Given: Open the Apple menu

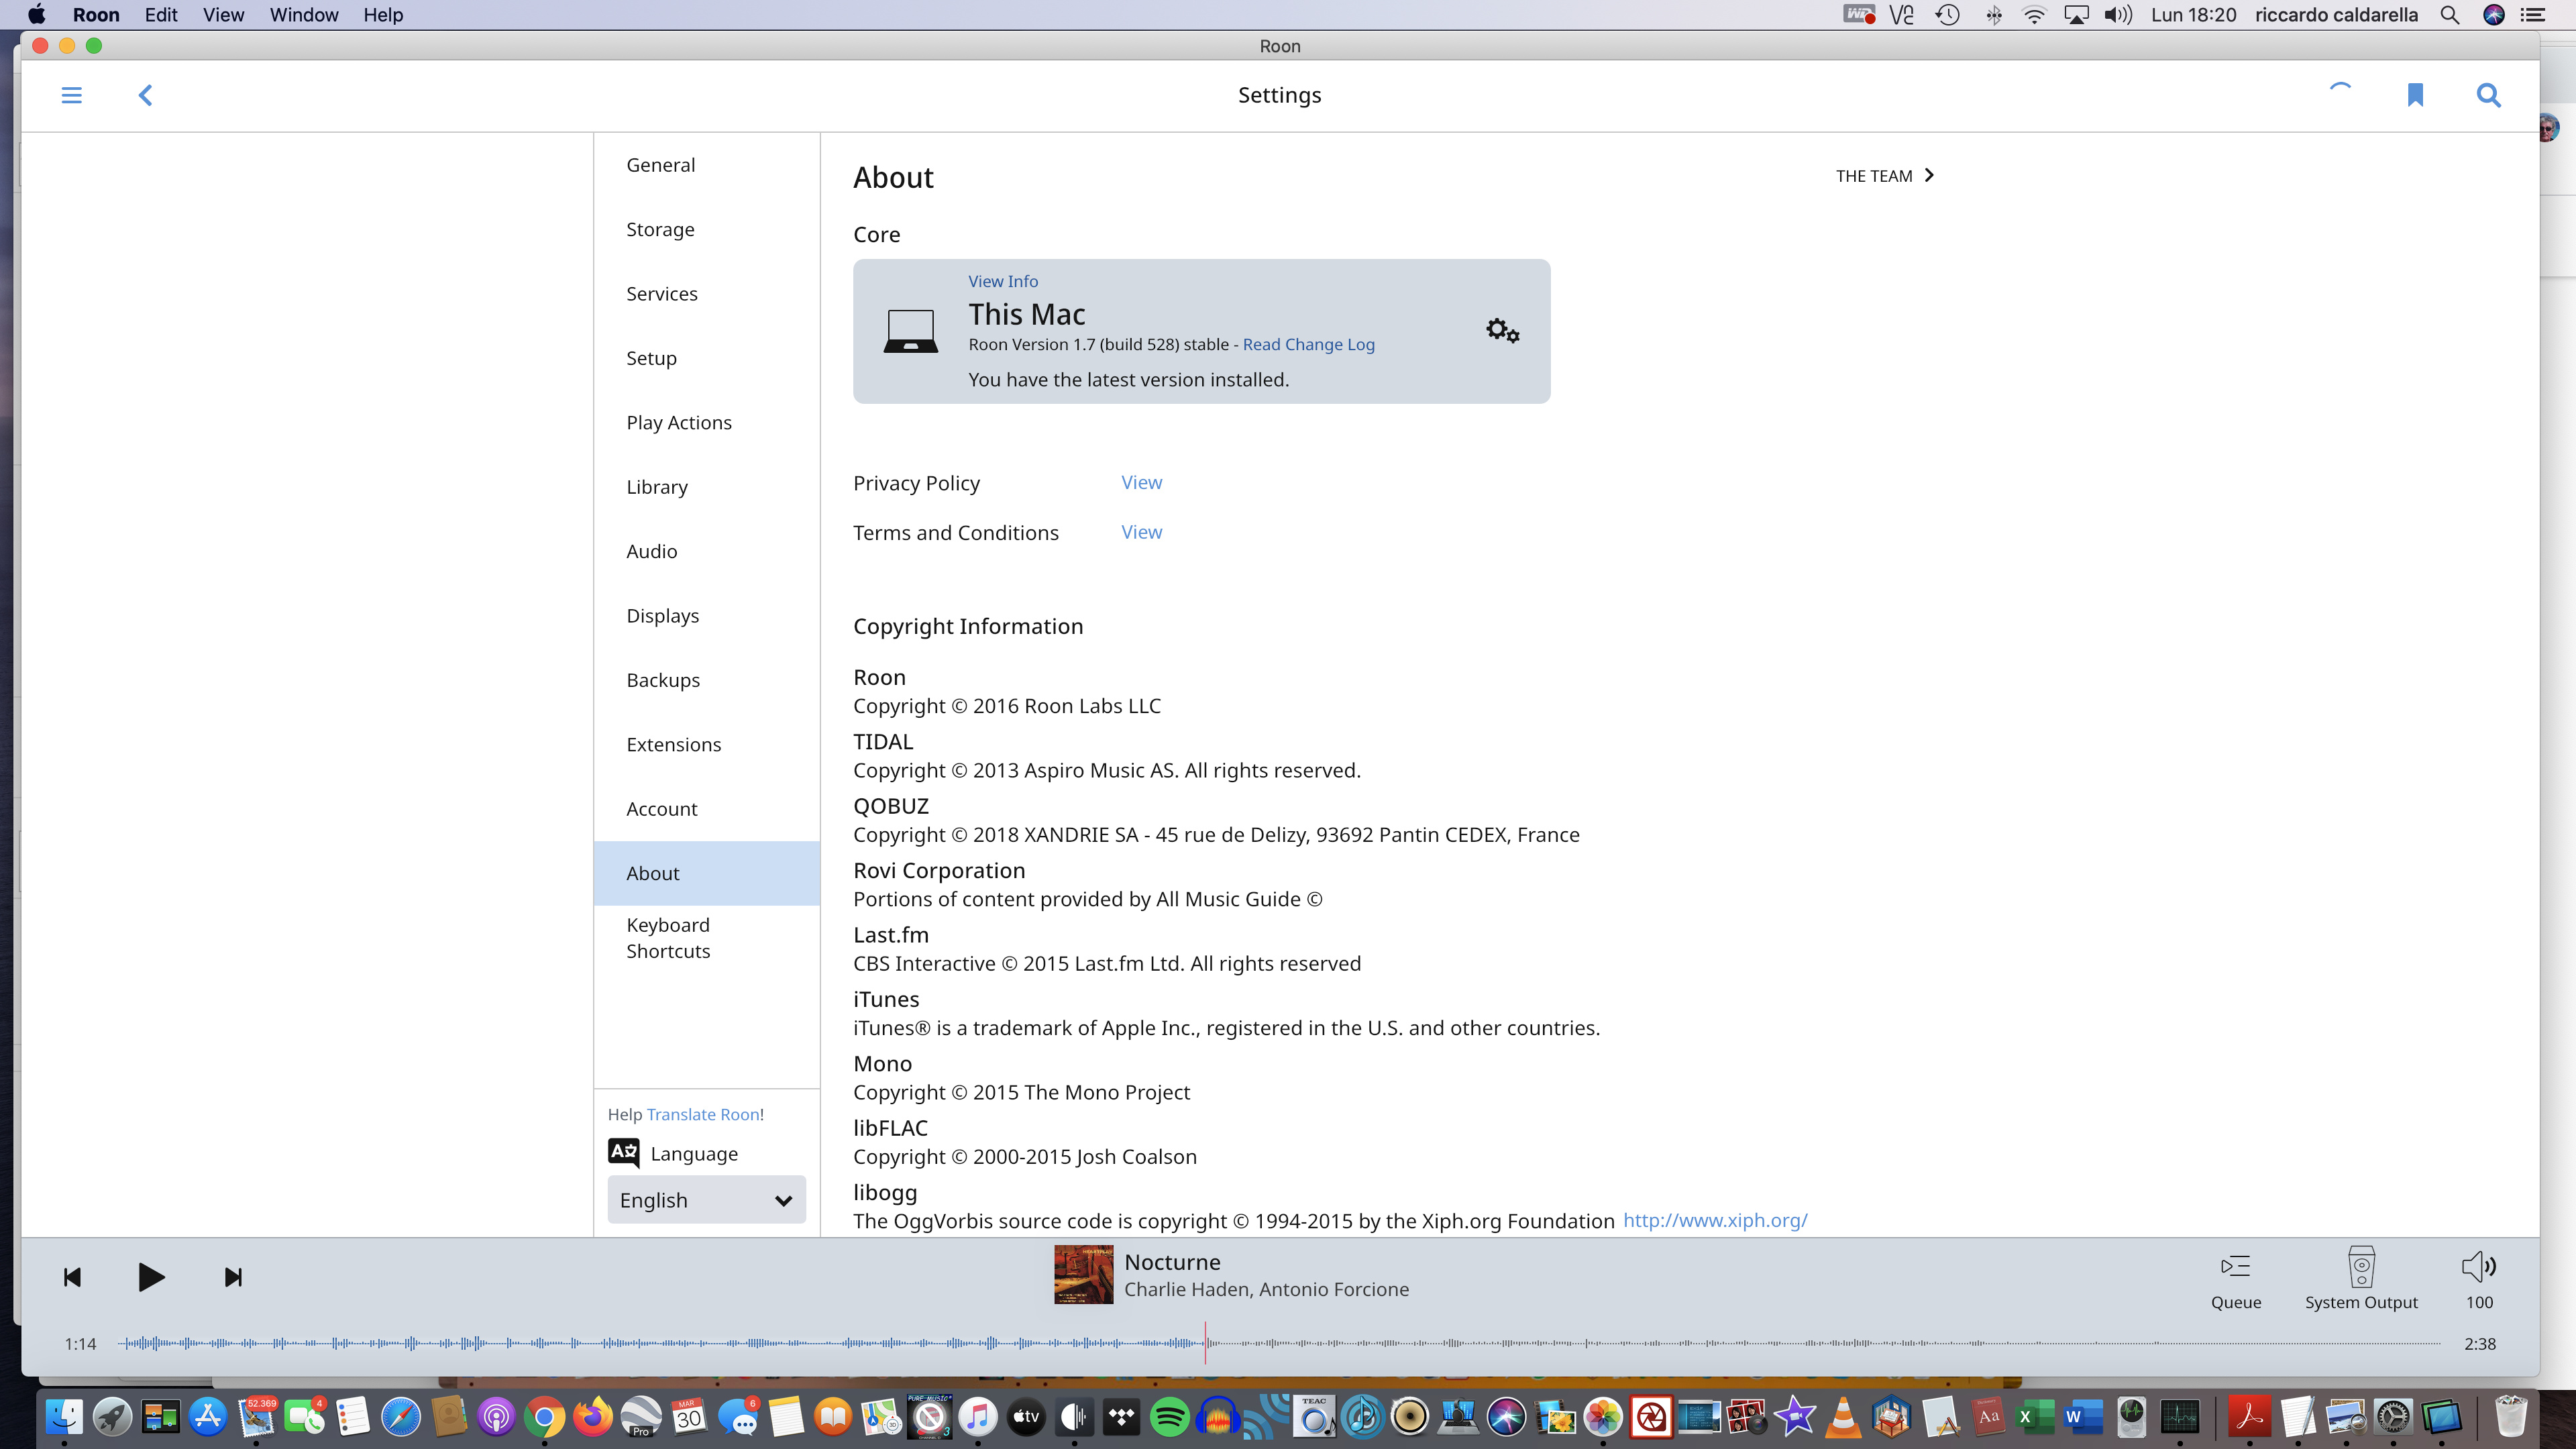Looking at the screenshot, I should pyautogui.click(x=37, y=15).
